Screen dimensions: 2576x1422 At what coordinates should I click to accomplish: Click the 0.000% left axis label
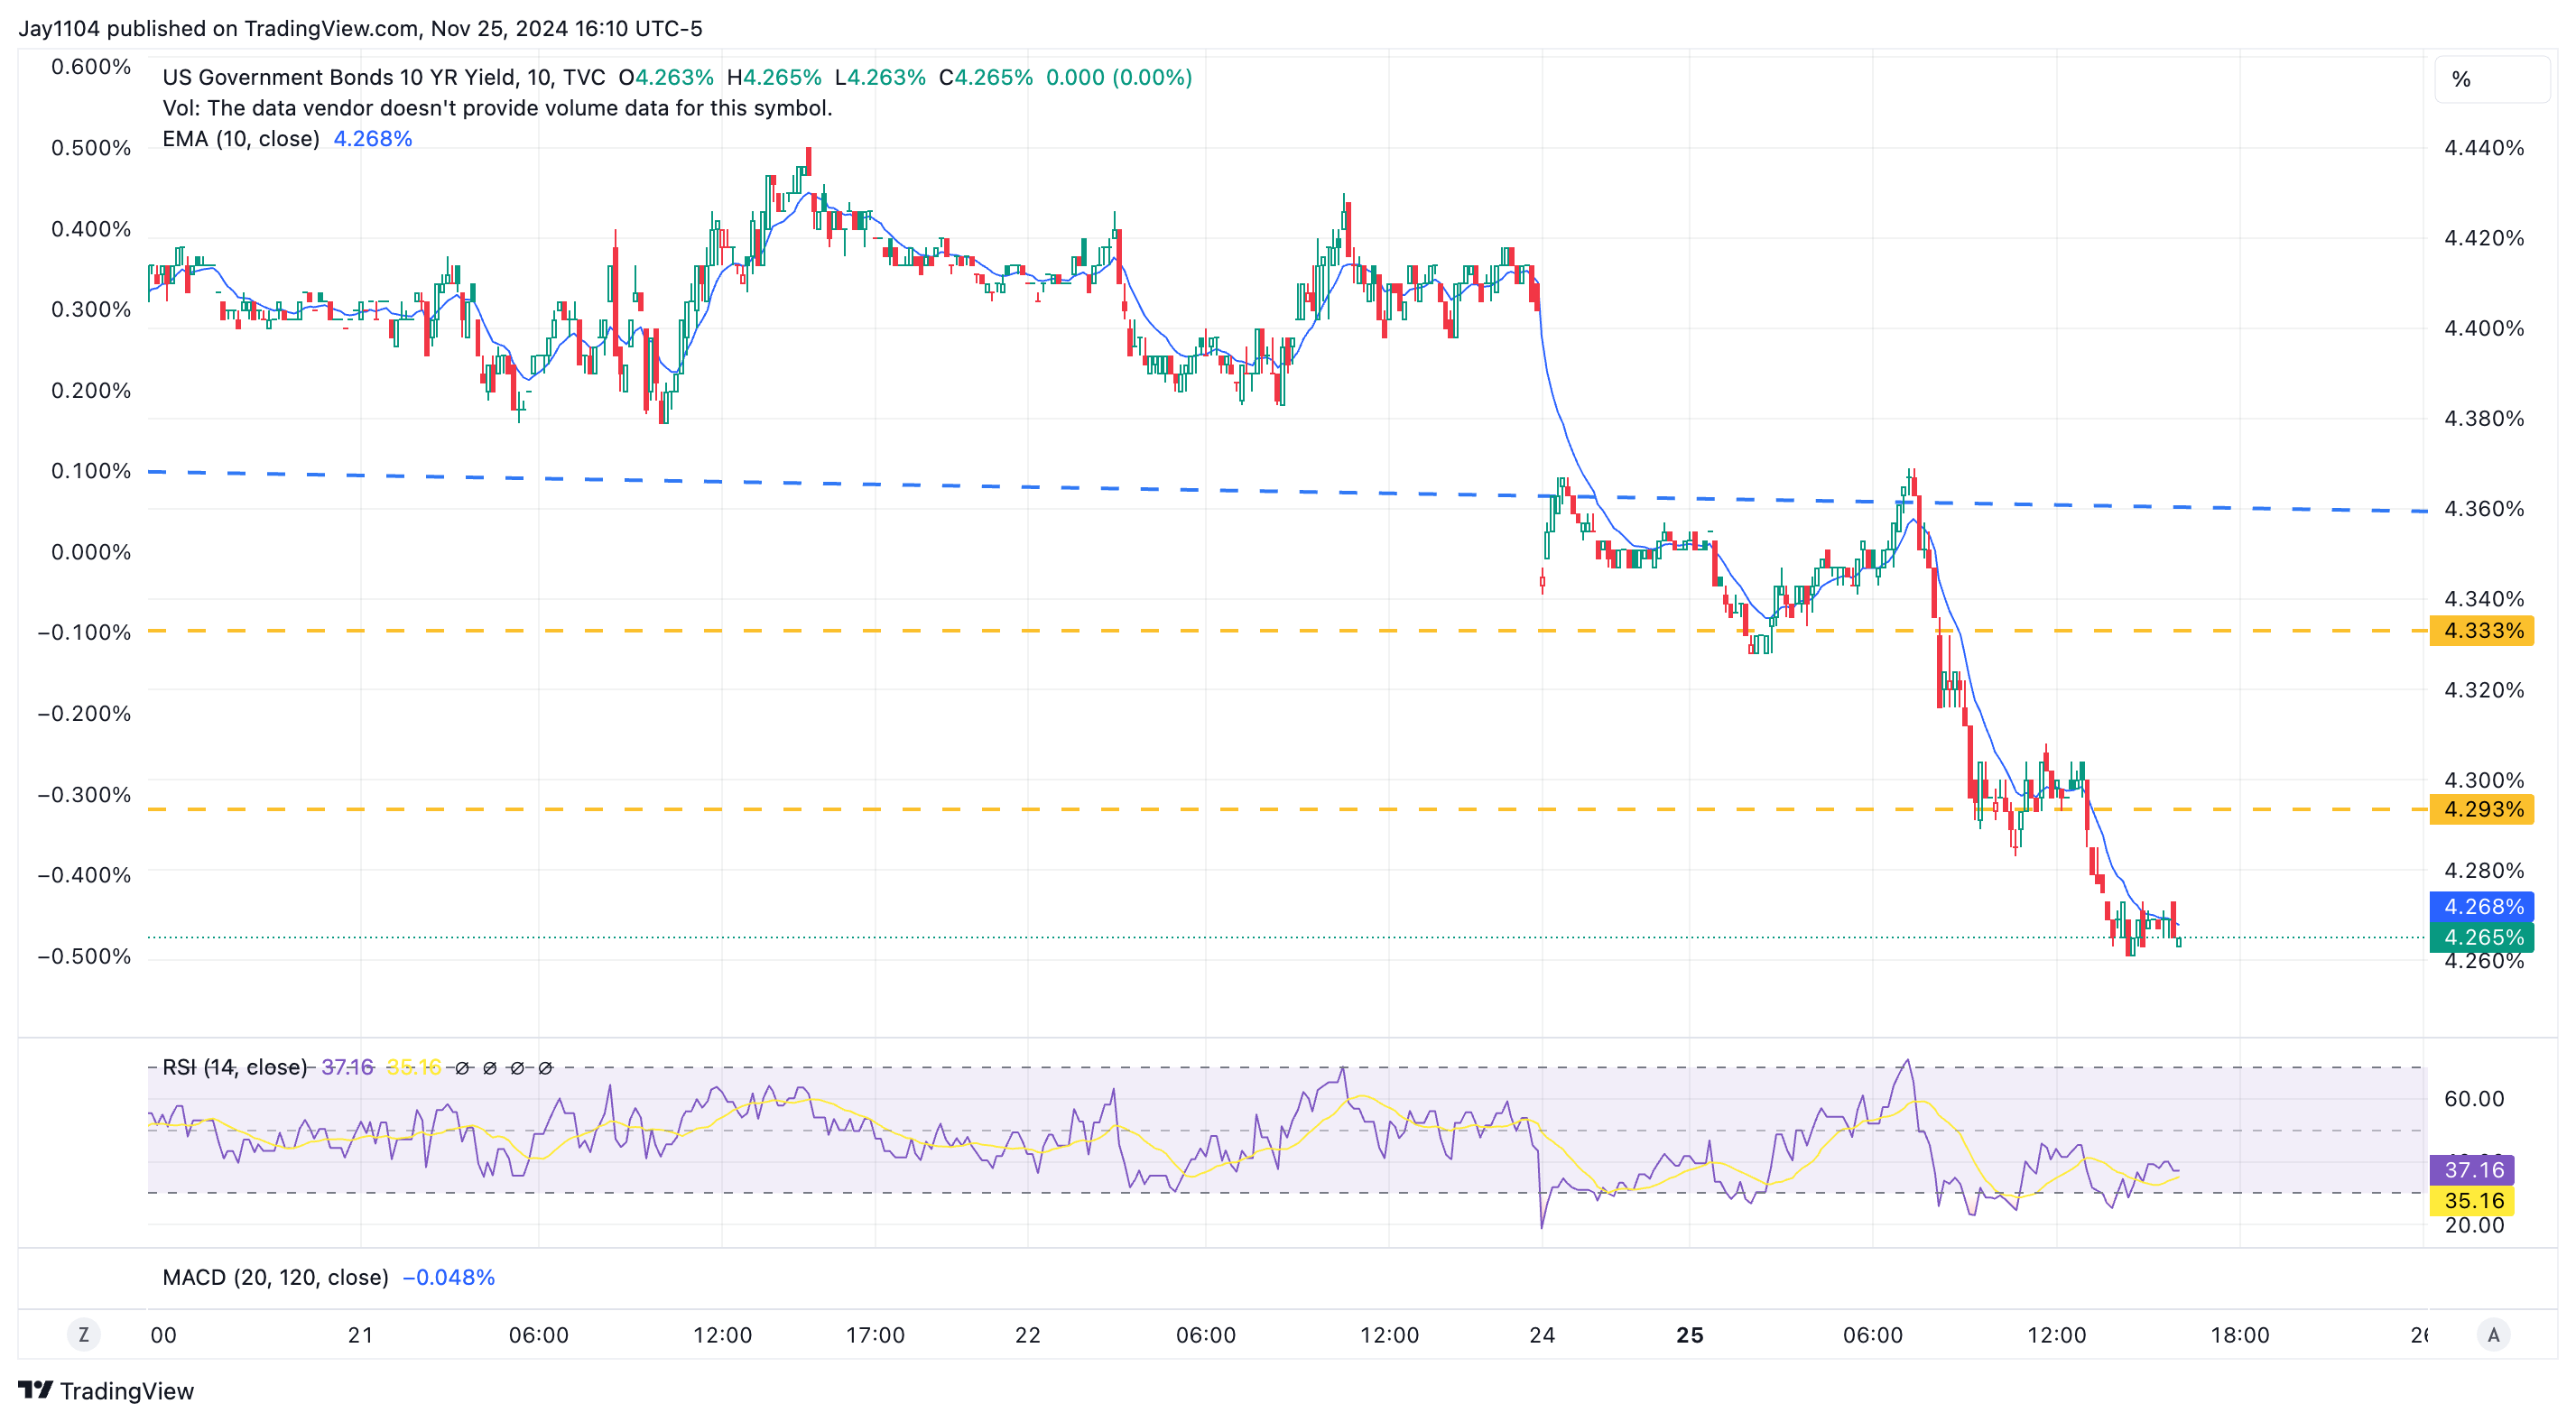pos(91,552)
